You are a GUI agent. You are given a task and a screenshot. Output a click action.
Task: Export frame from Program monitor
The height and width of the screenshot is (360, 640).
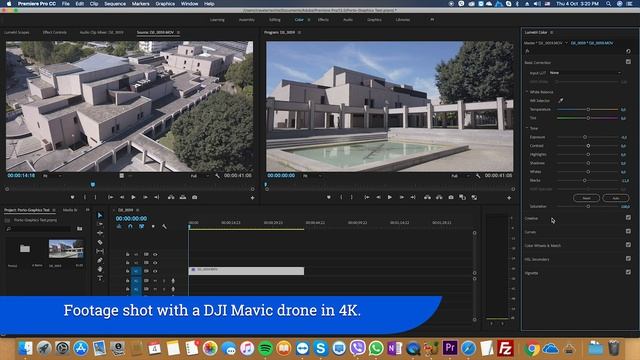(451, 197)
